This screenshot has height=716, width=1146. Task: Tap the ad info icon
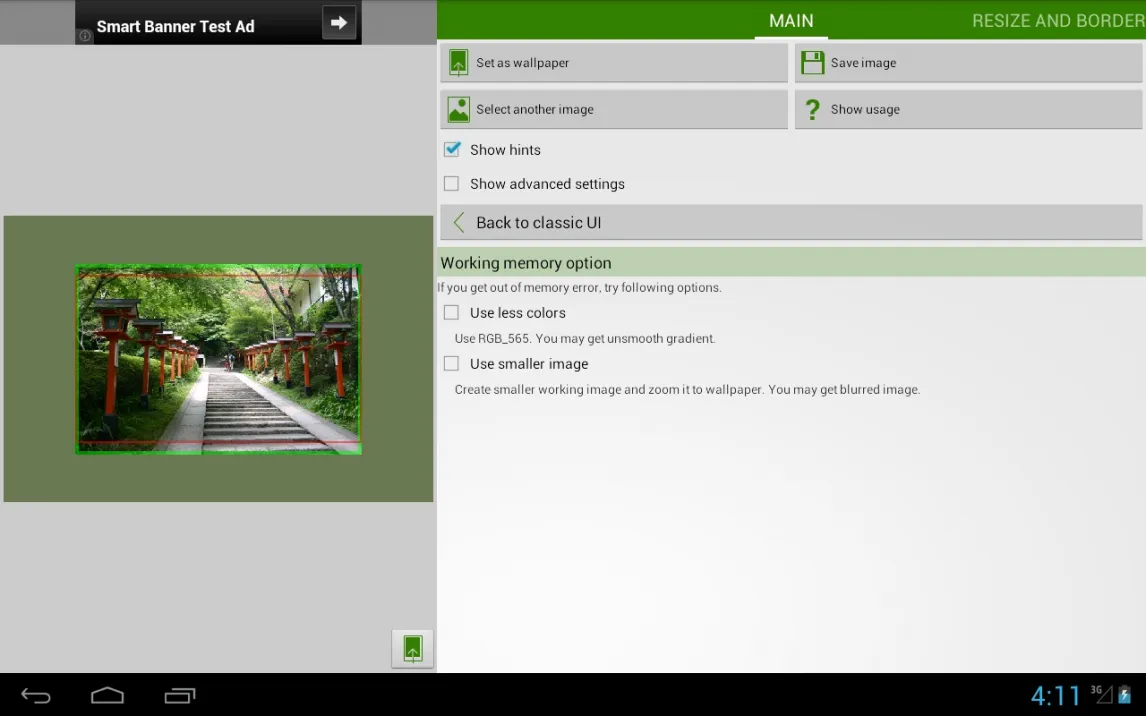point(85,36)
